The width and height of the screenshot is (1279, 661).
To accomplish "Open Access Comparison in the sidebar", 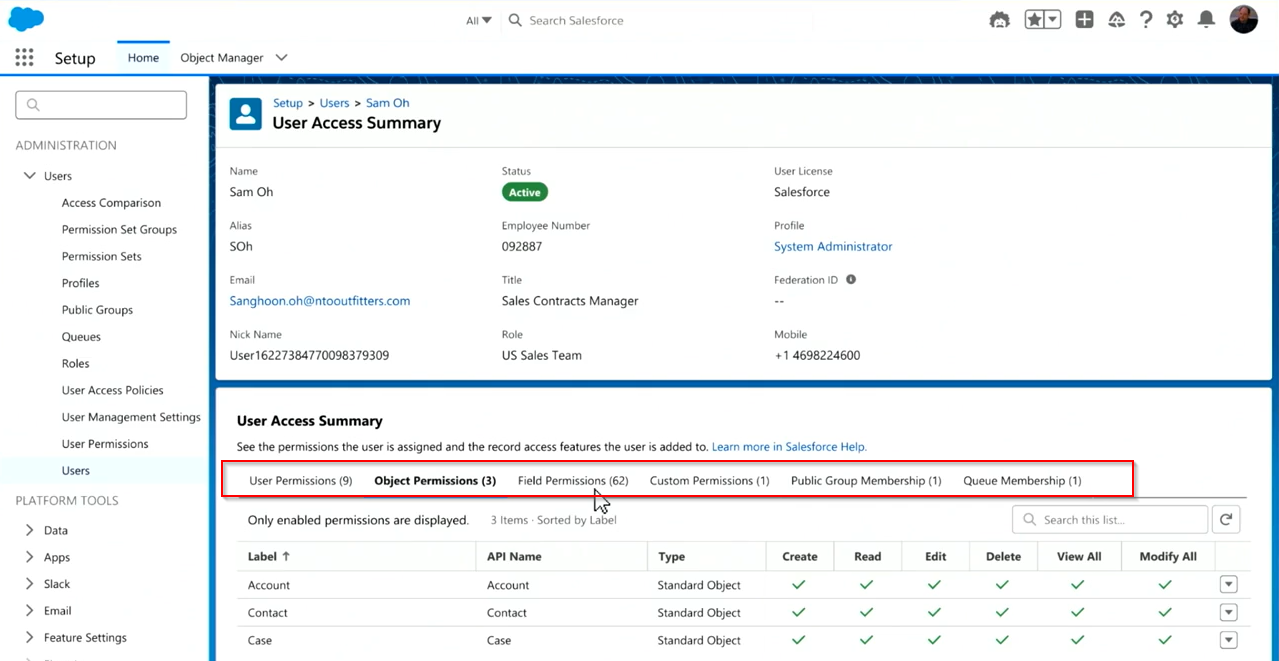I will click(111, 203).
